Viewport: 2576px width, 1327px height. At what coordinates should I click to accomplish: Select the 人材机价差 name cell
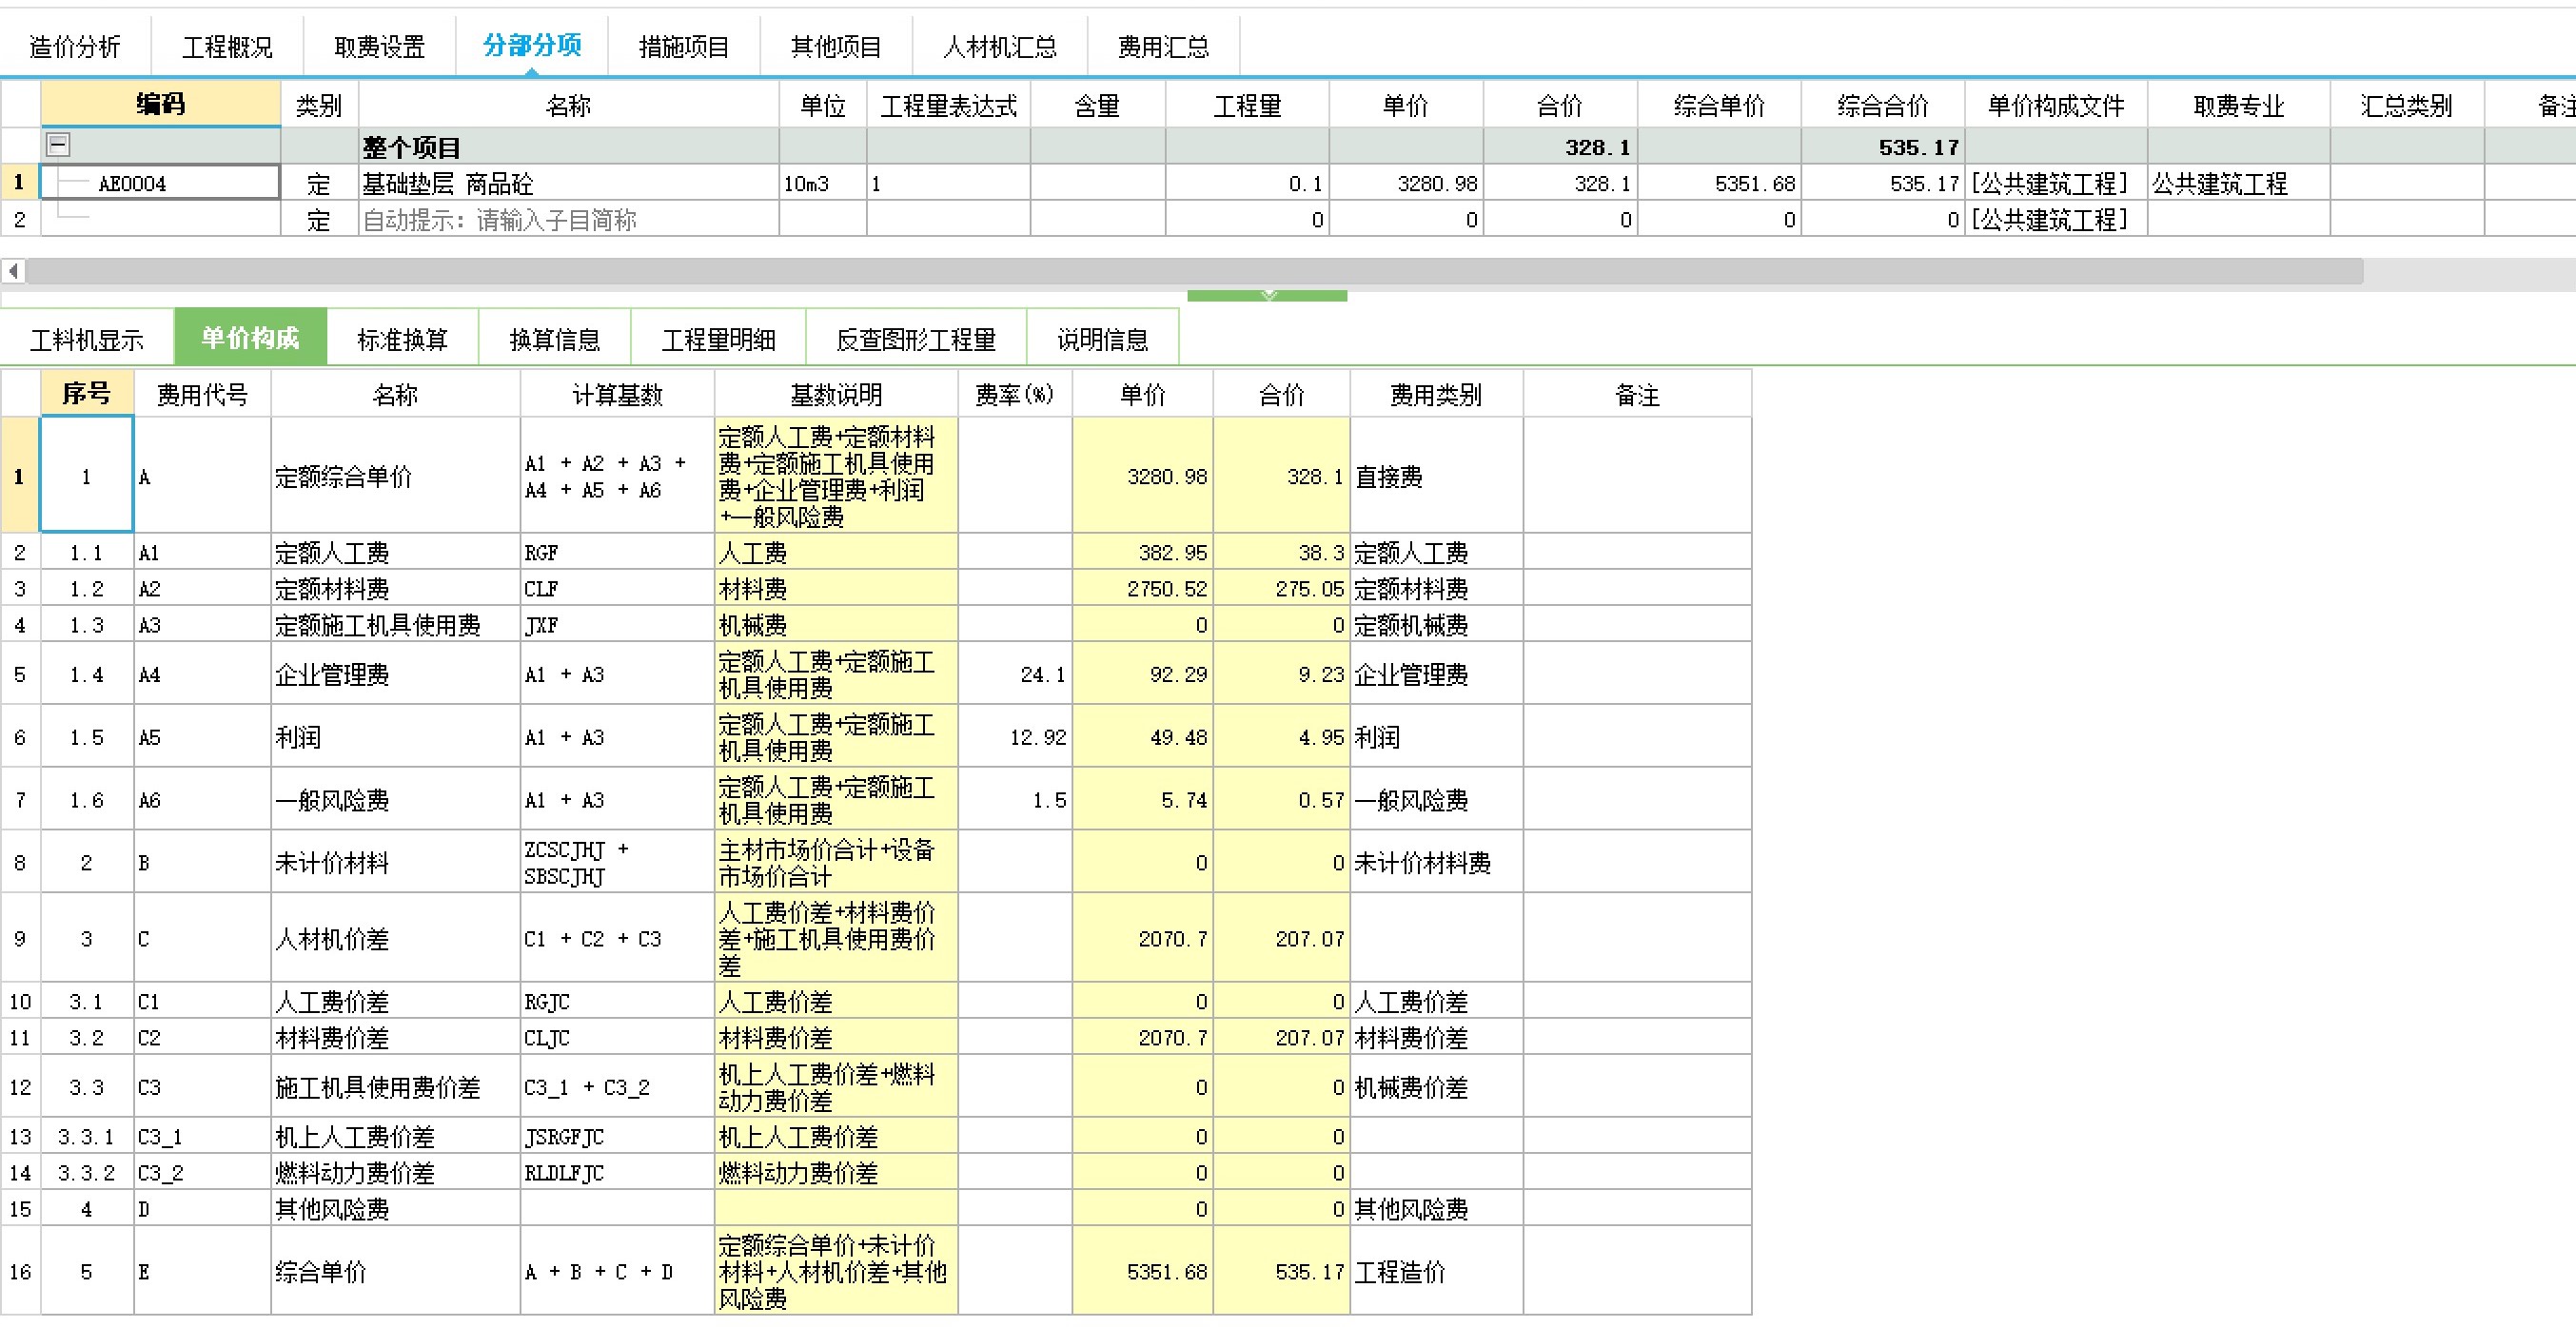tap(395, 938)
